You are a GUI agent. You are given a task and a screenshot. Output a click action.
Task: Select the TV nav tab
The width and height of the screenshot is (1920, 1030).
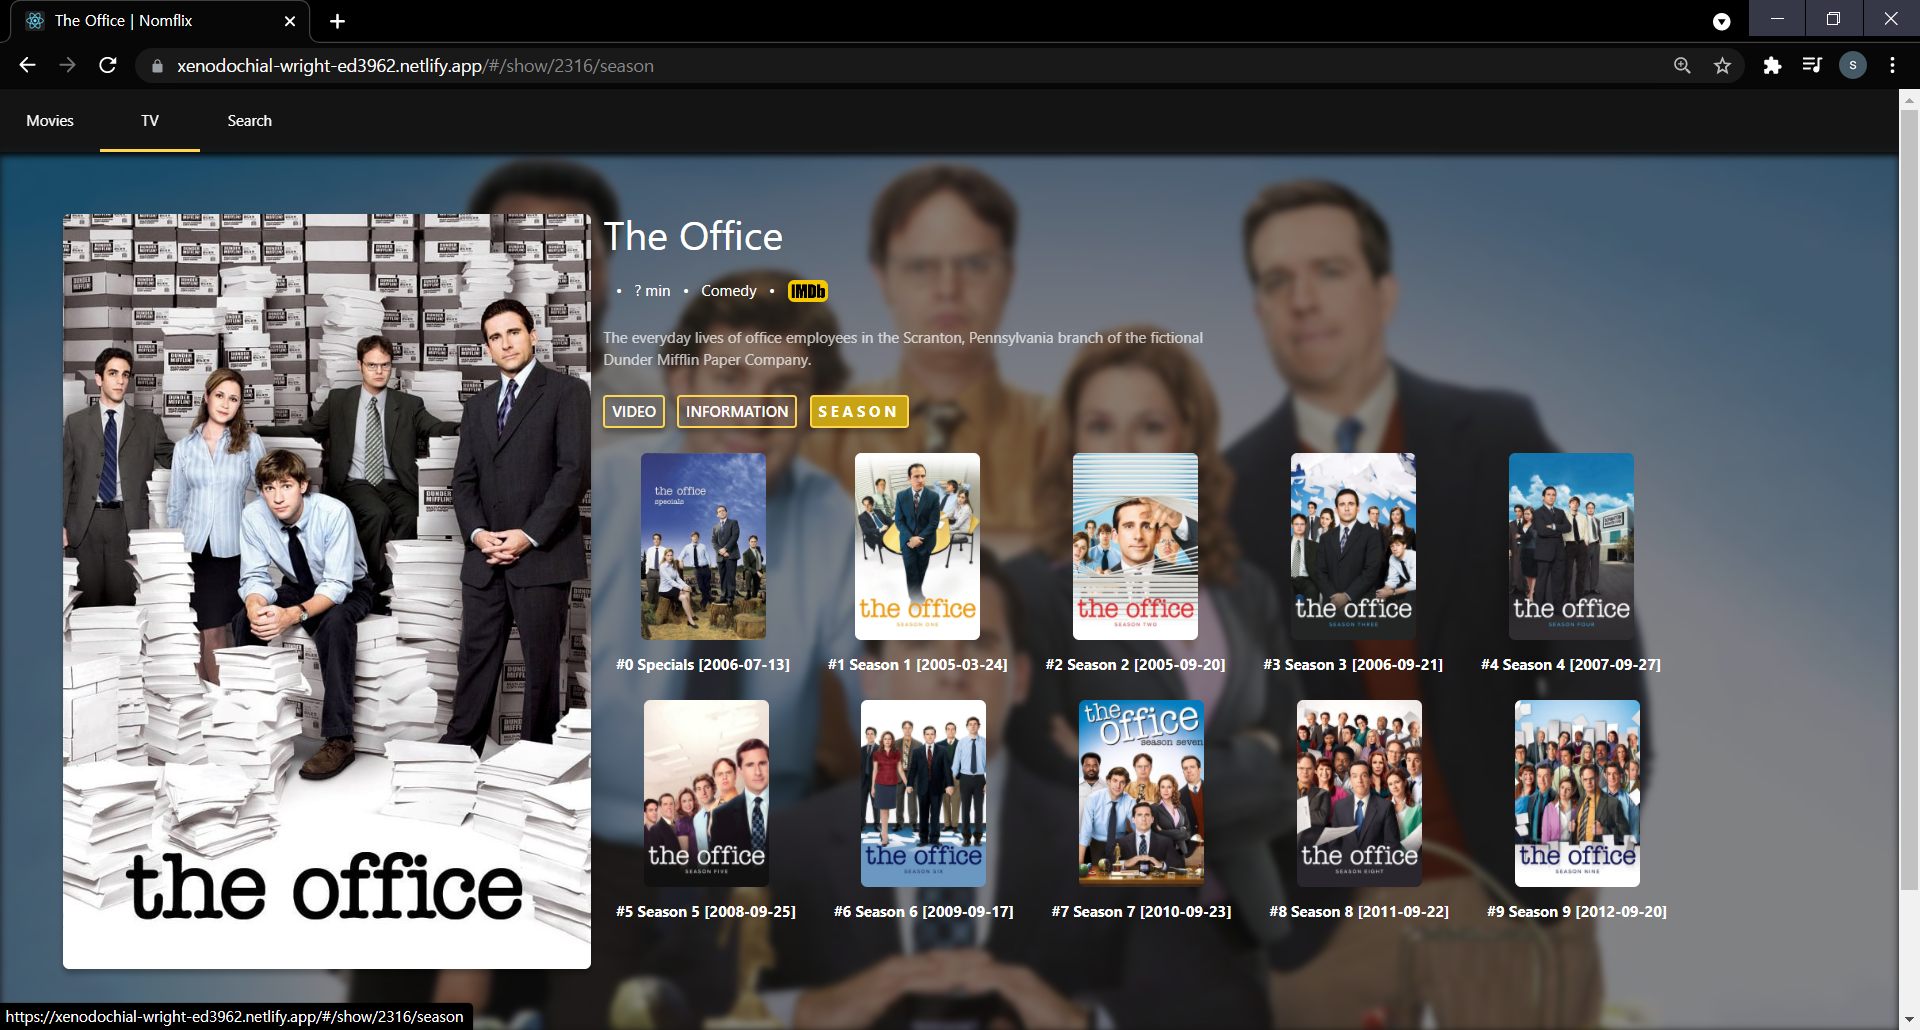(x=150, y=121)
